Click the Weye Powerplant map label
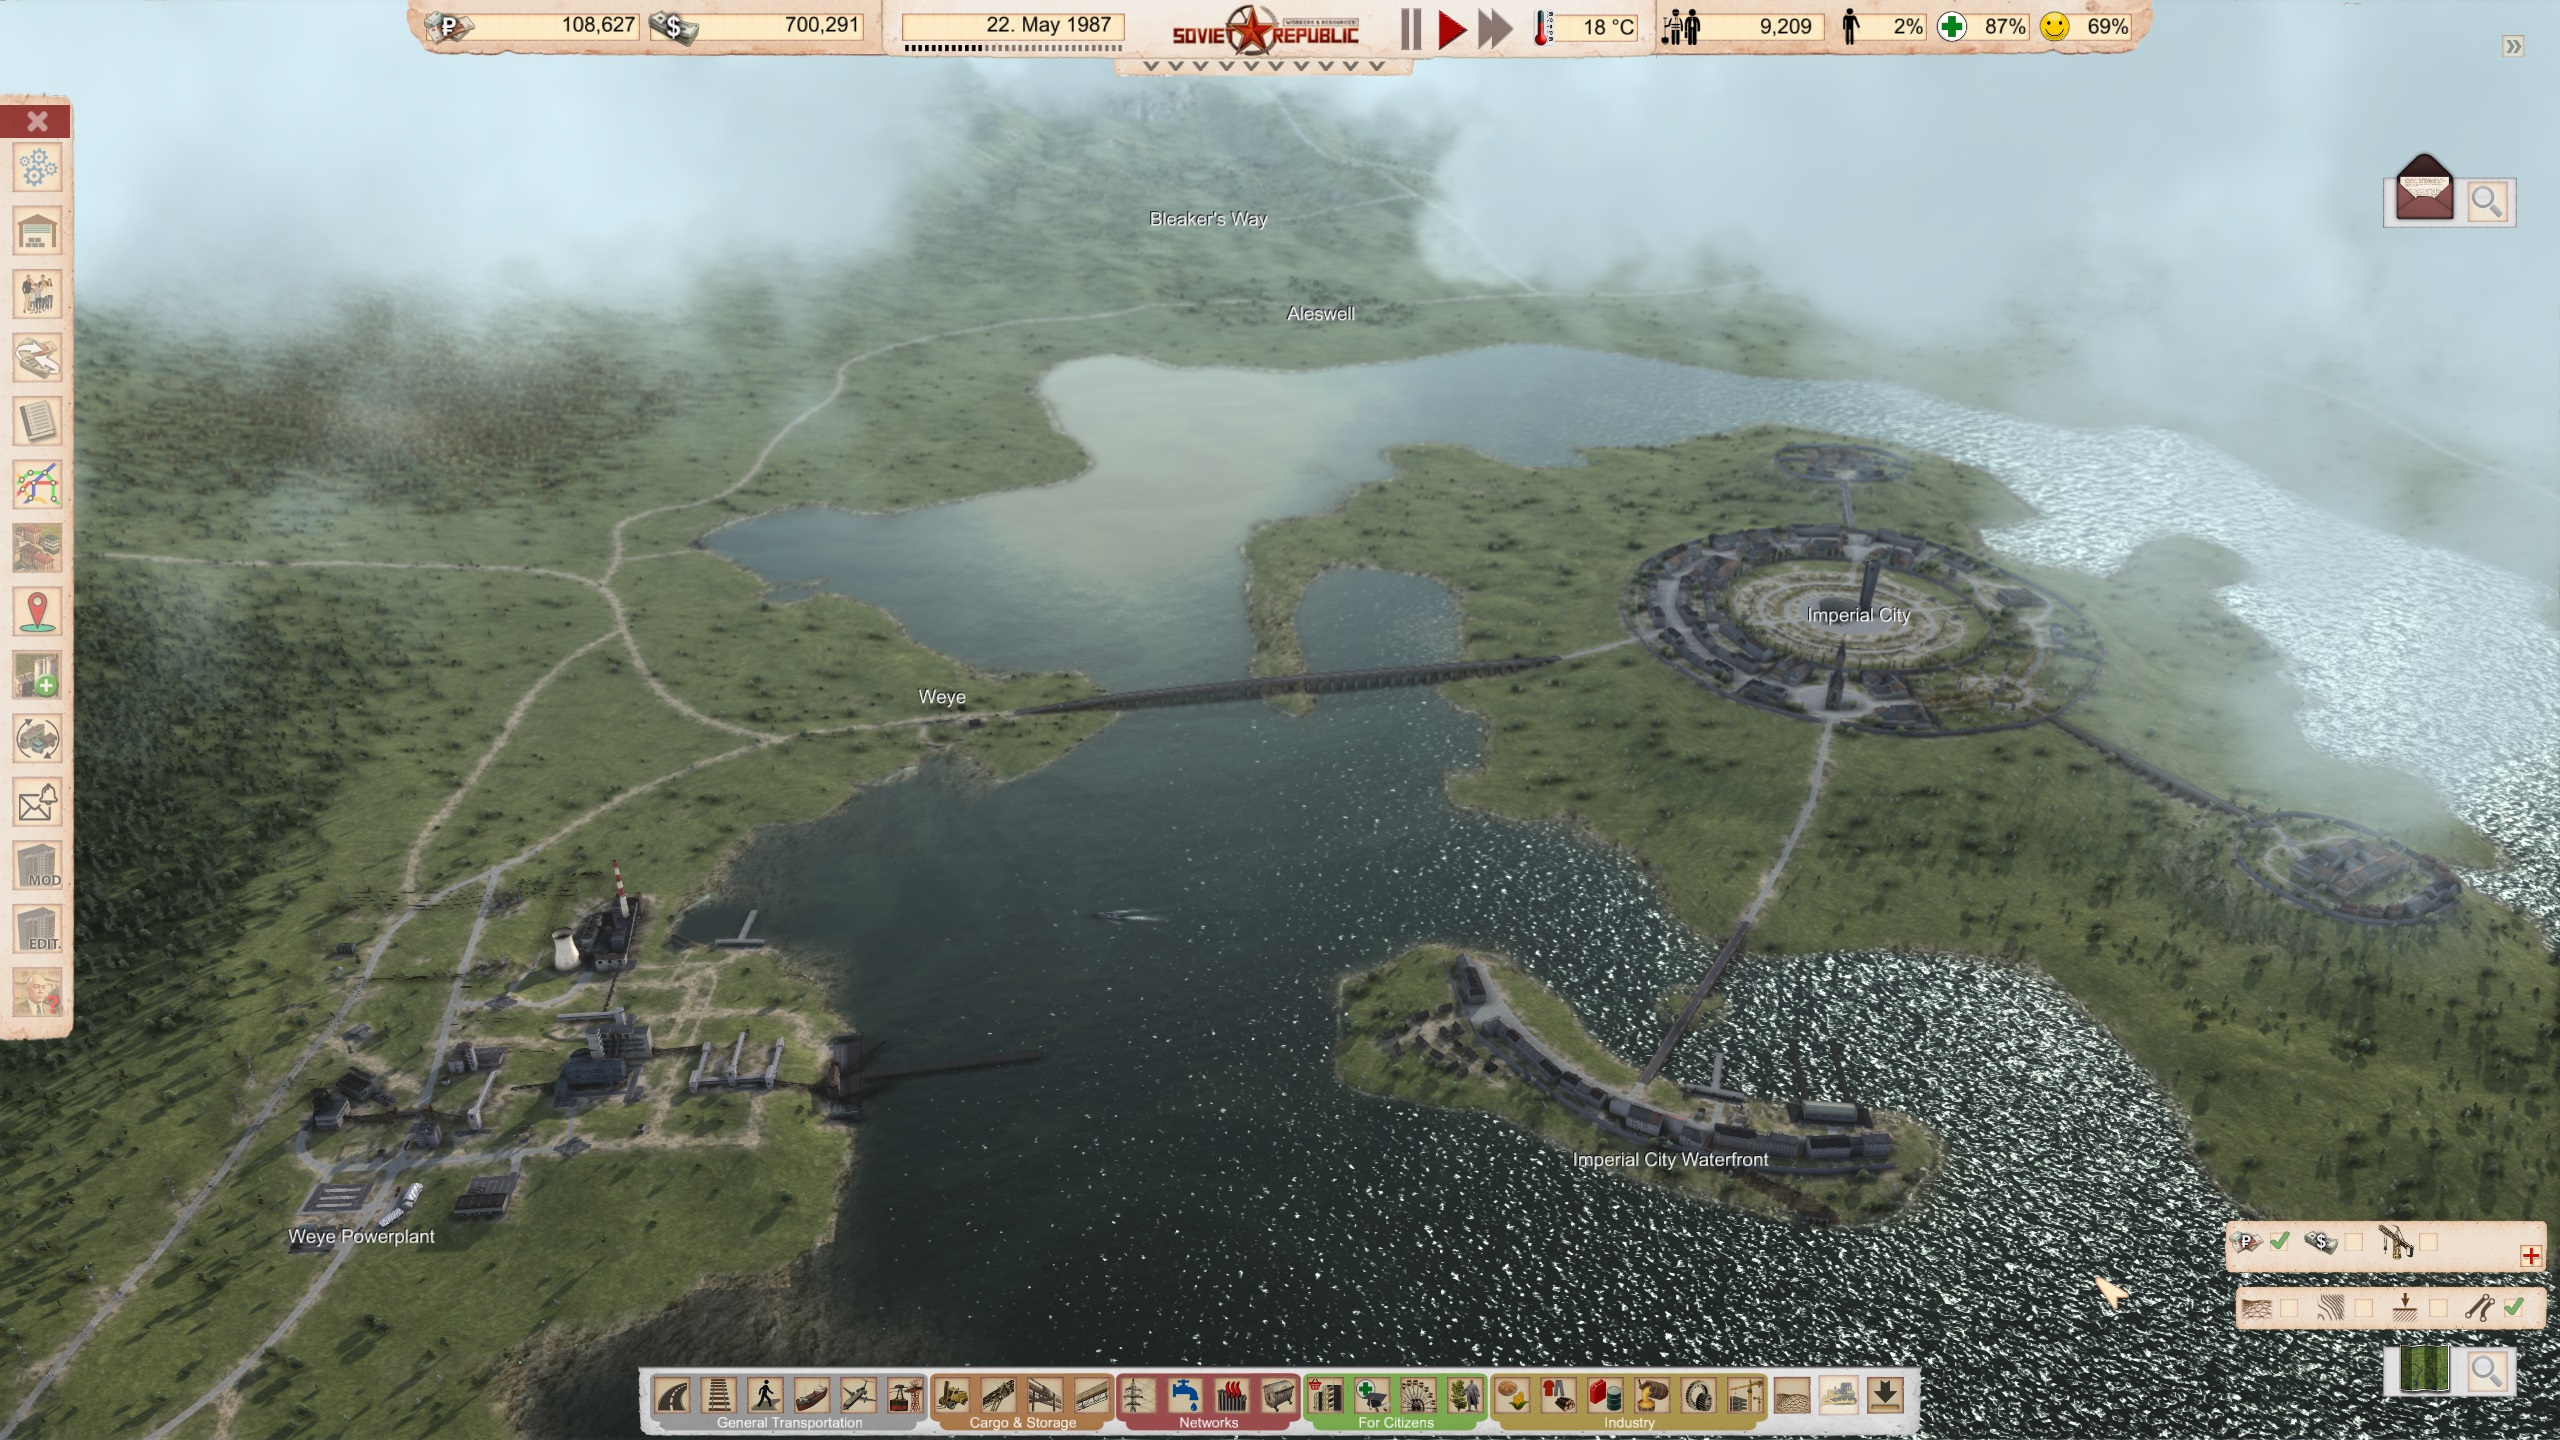The image size is (2560, 1440). pos(361,1236)
